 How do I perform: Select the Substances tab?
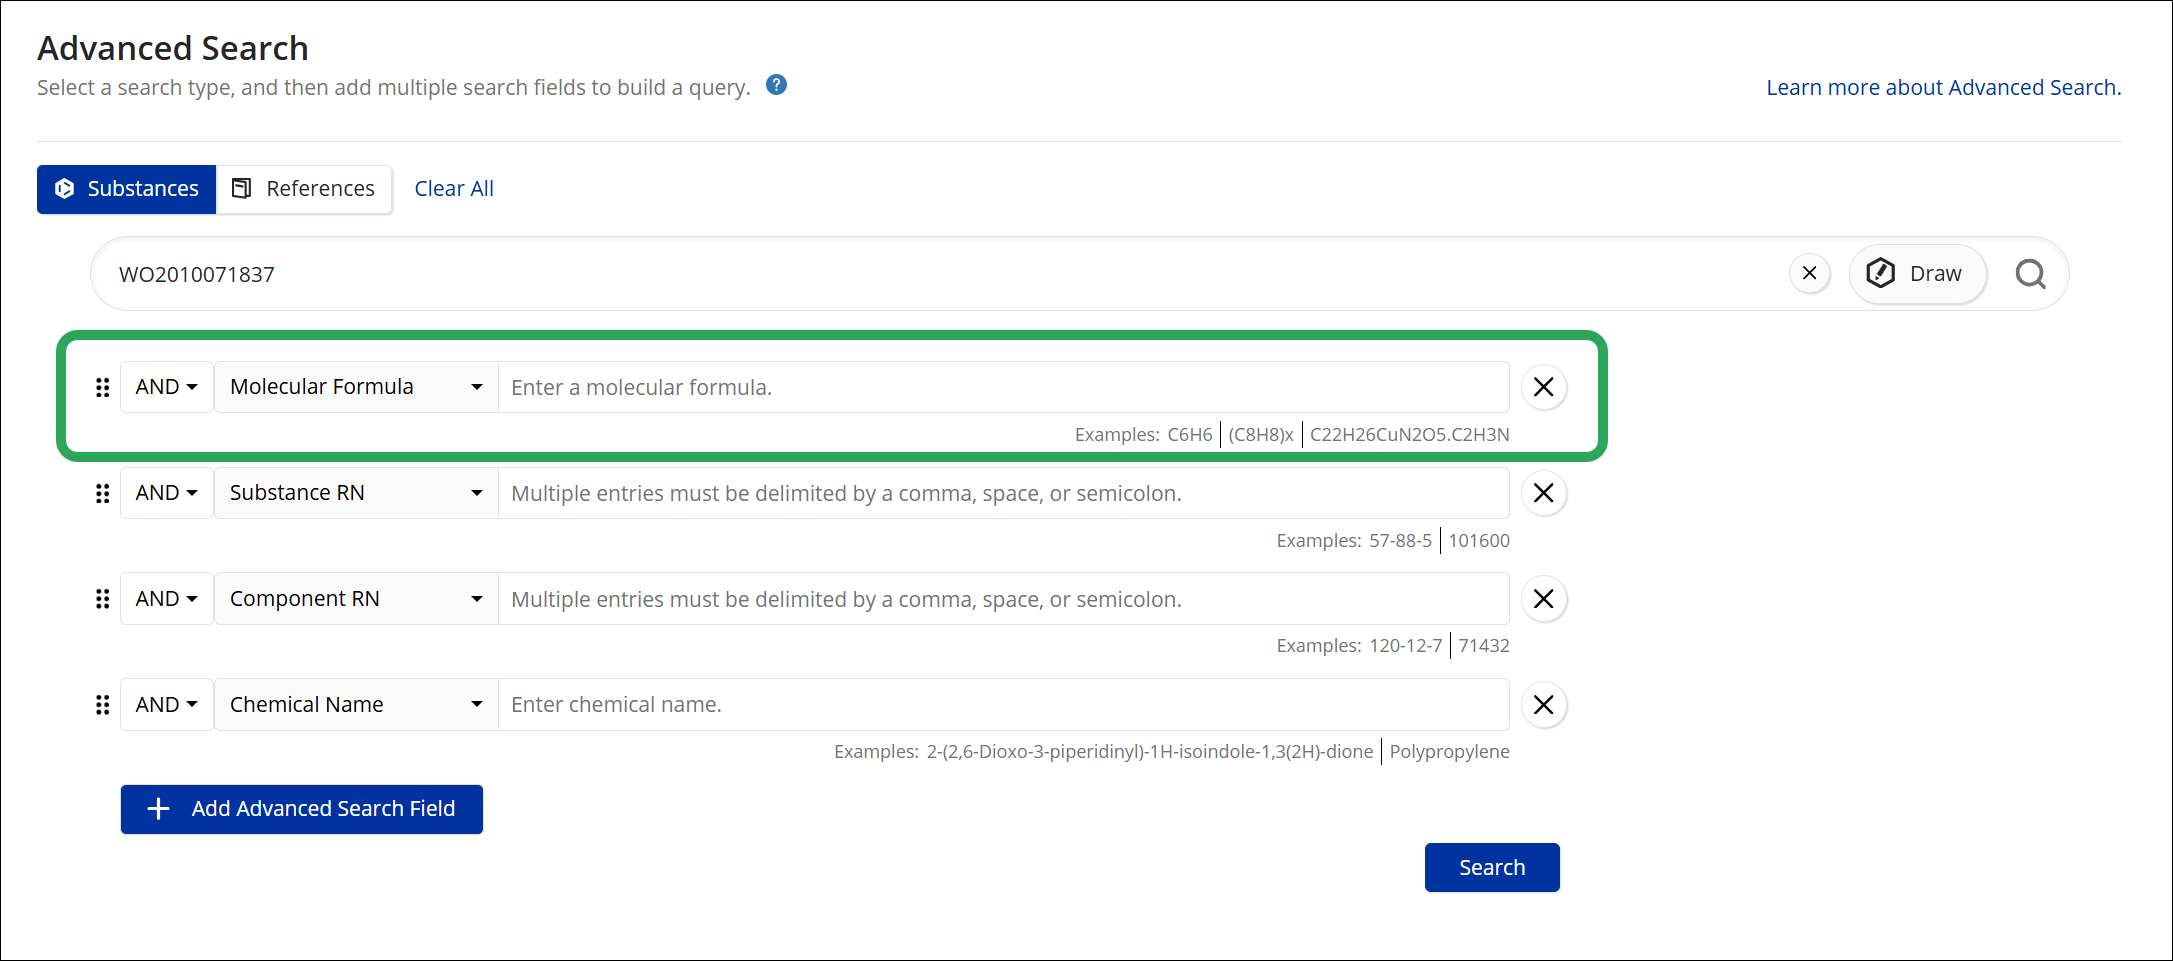tap(127, 189)
